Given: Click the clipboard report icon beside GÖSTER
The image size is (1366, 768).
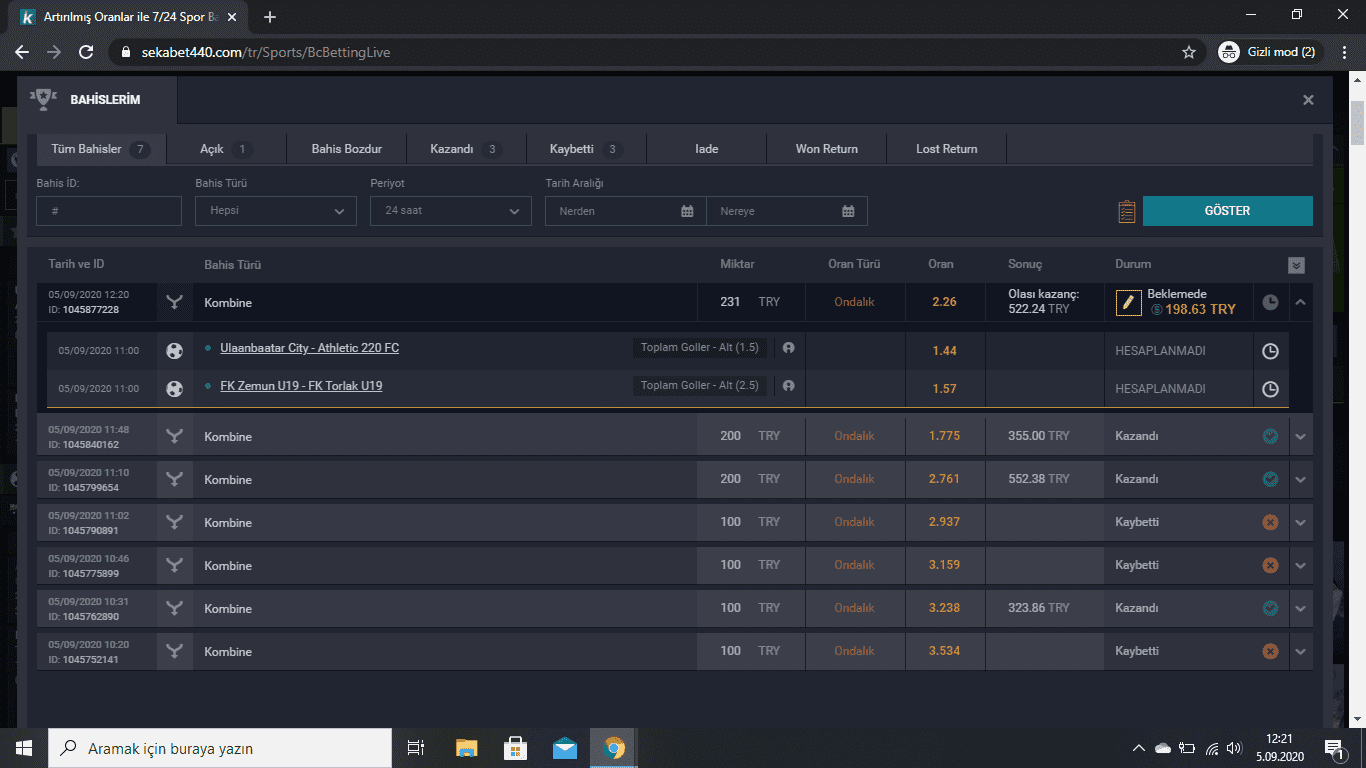Looking at the screenshot, I should coord(1127,211).
